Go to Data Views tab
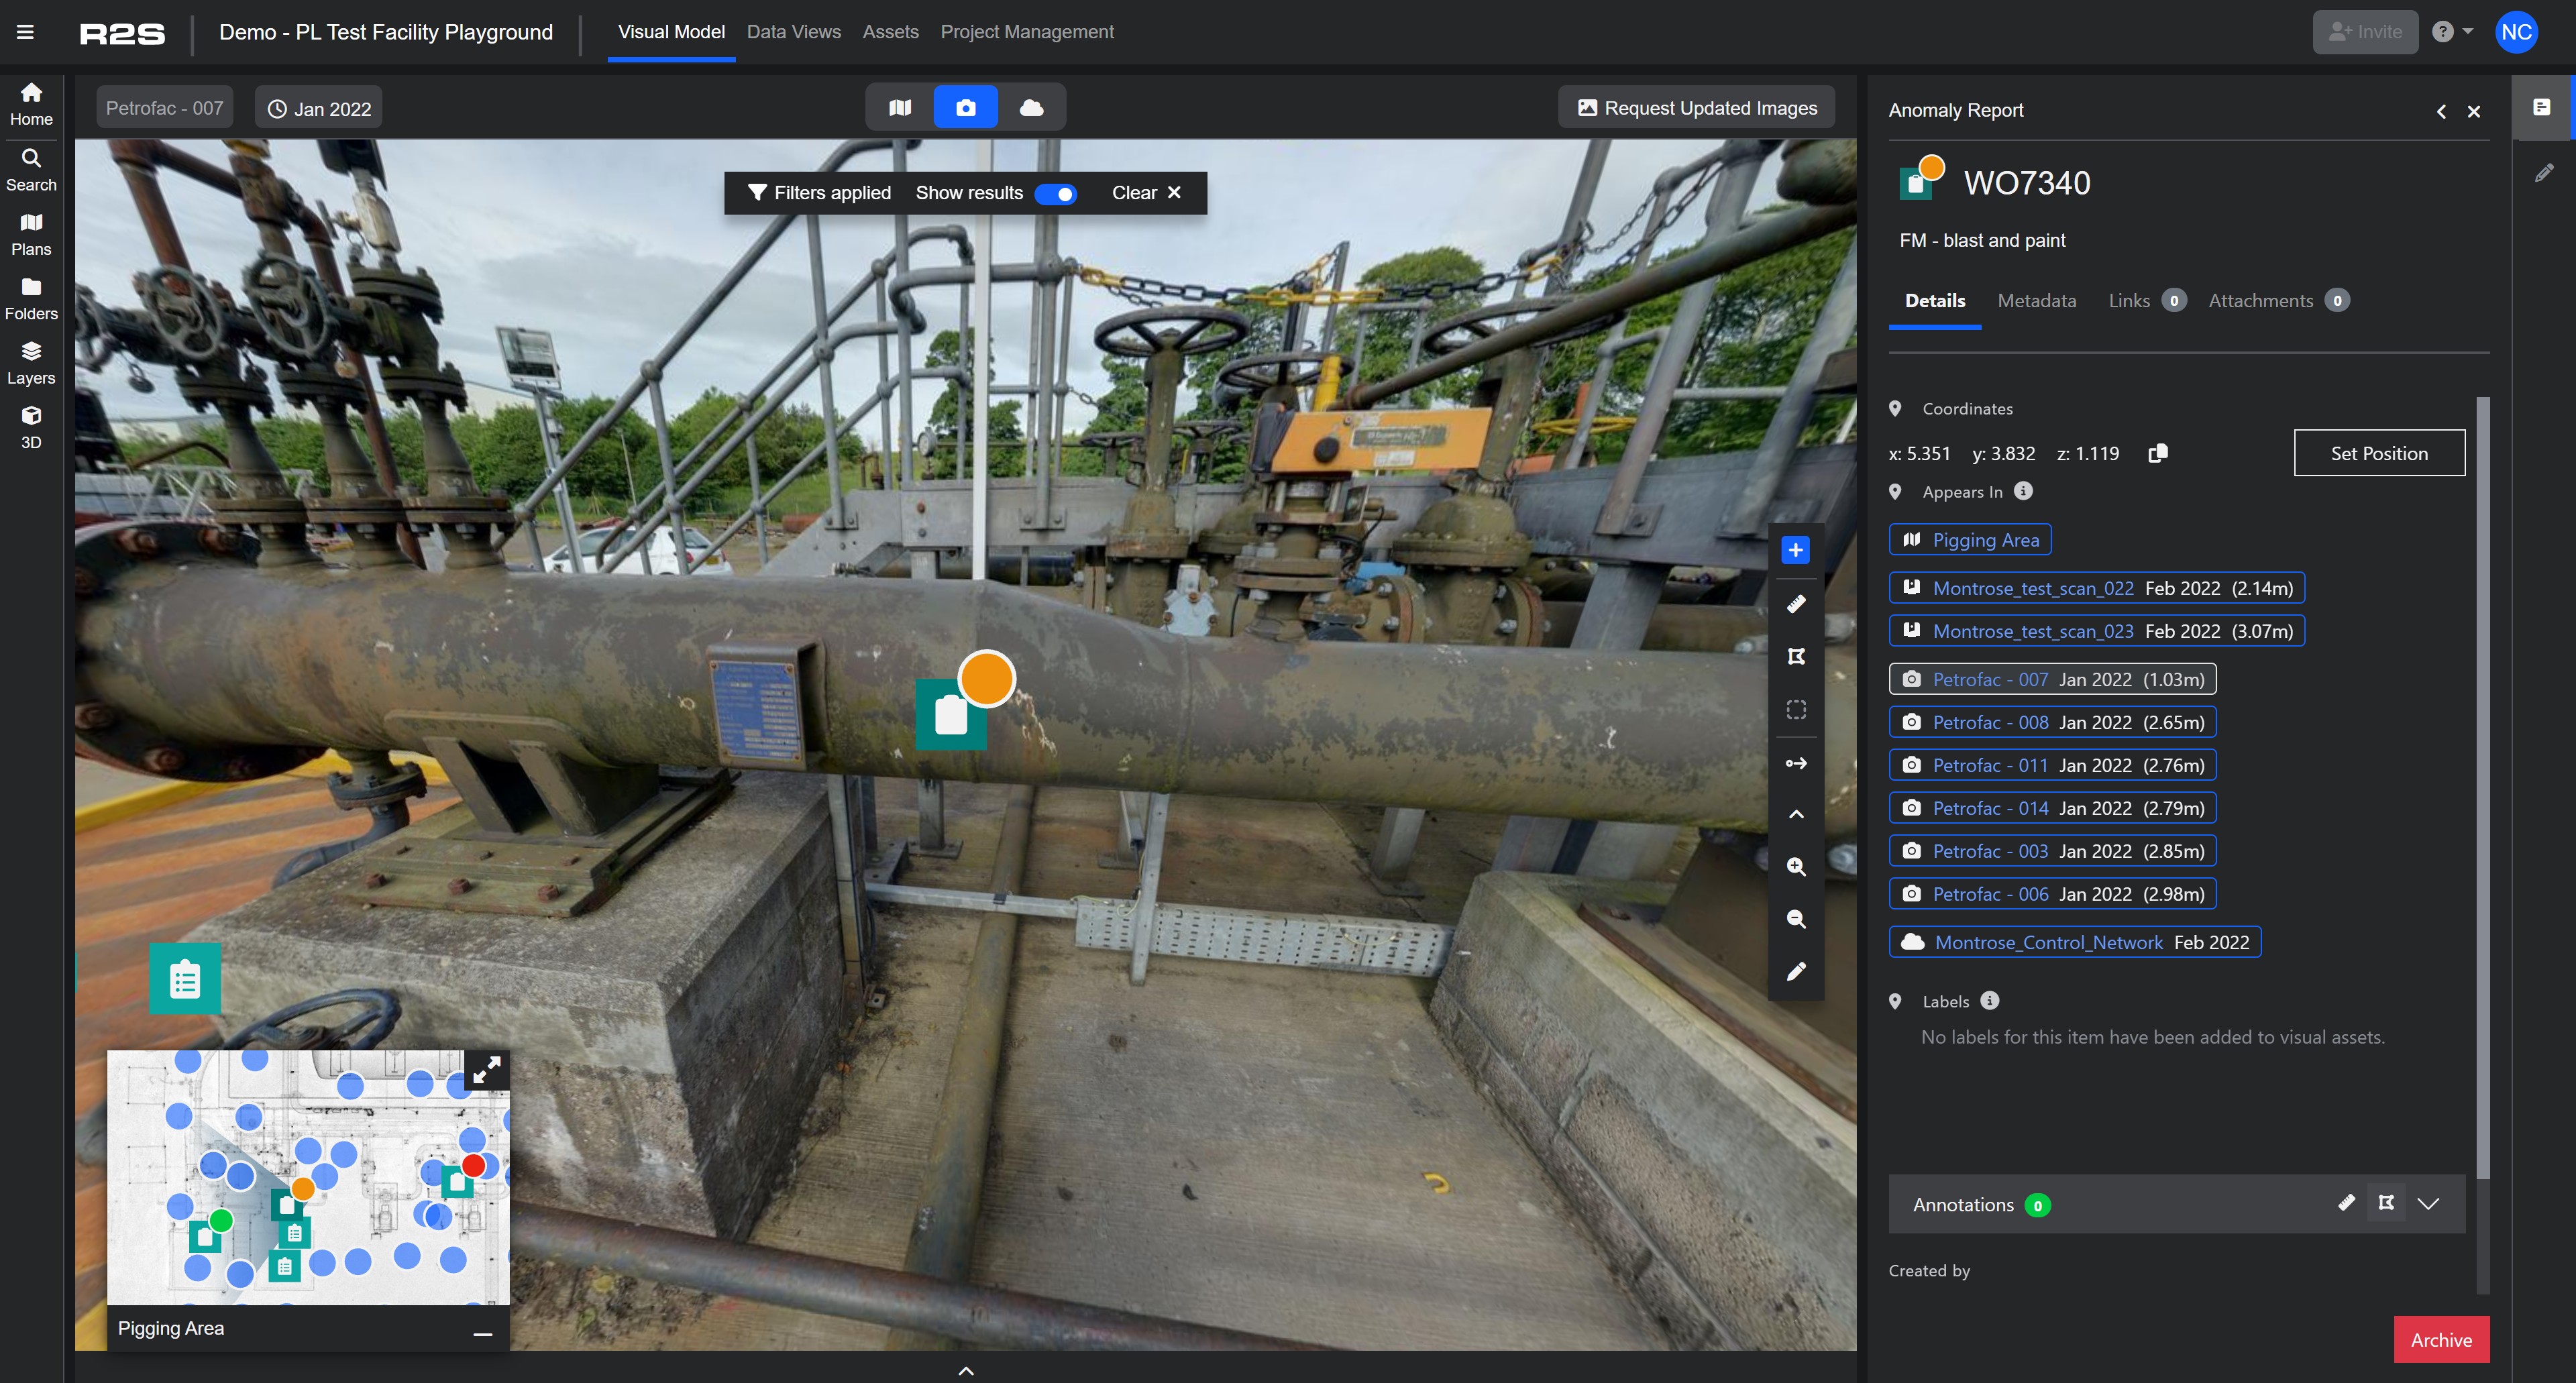The height and width of the screenshot is (1383, 2576). click(x=793, y=32)
